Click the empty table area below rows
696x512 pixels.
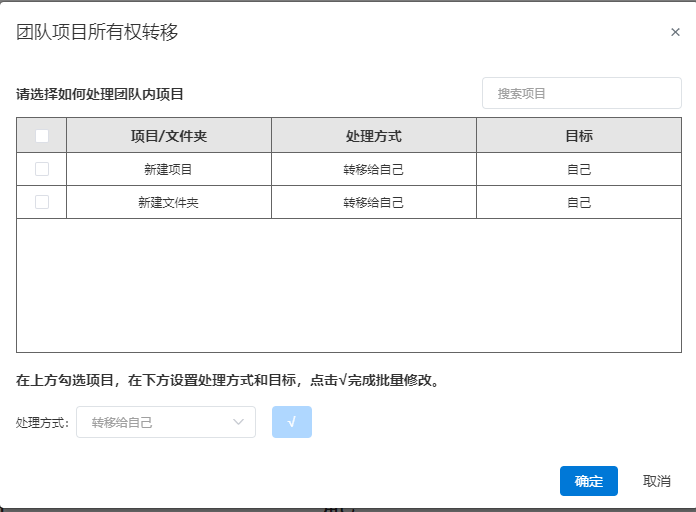tap(349, 285)
